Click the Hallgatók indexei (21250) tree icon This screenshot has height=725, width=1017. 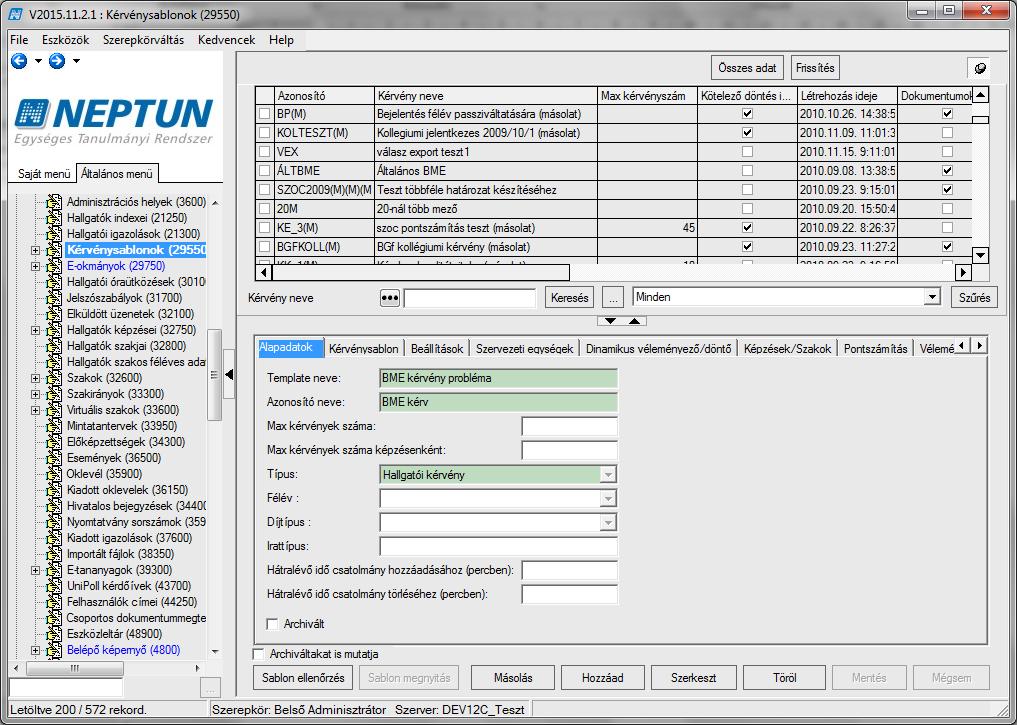pos(55,218)
